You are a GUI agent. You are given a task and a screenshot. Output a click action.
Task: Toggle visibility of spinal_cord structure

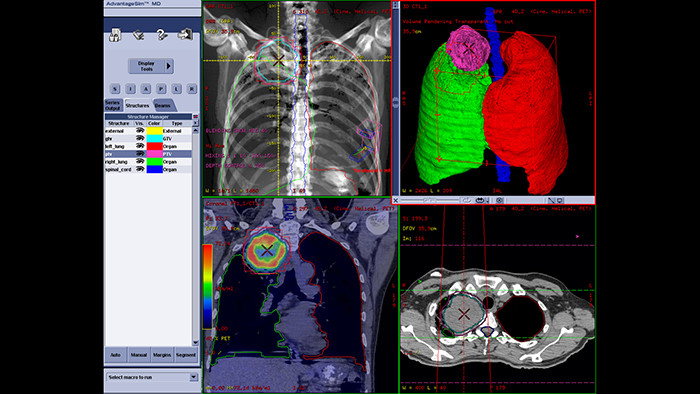coord(140,169)
